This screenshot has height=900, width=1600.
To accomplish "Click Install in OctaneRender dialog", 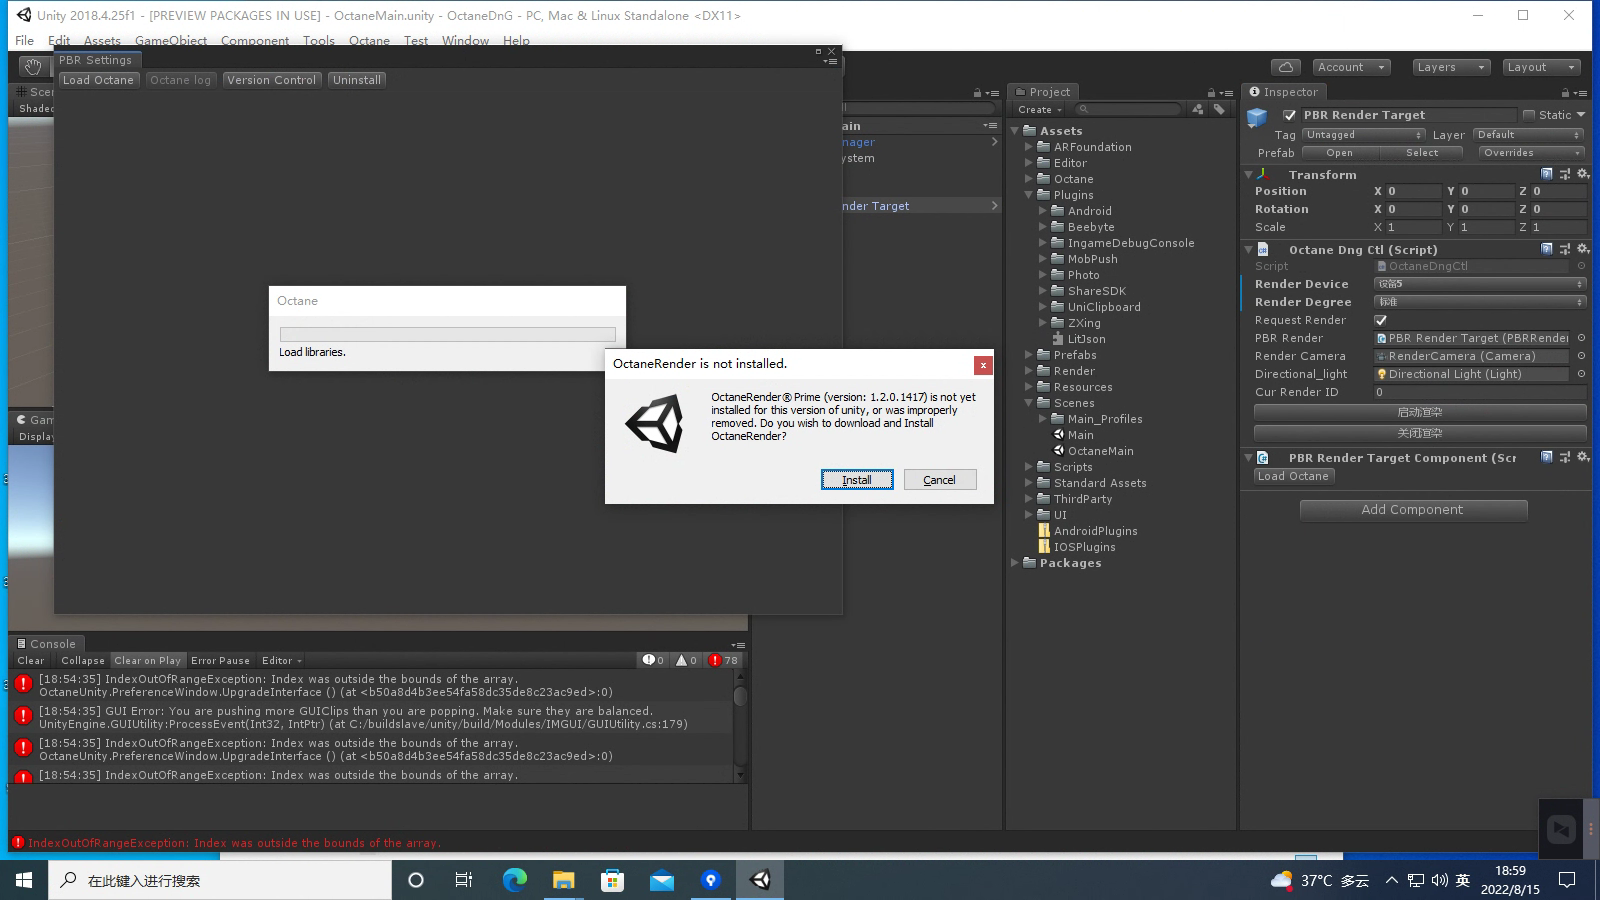I will coord(857,480).
